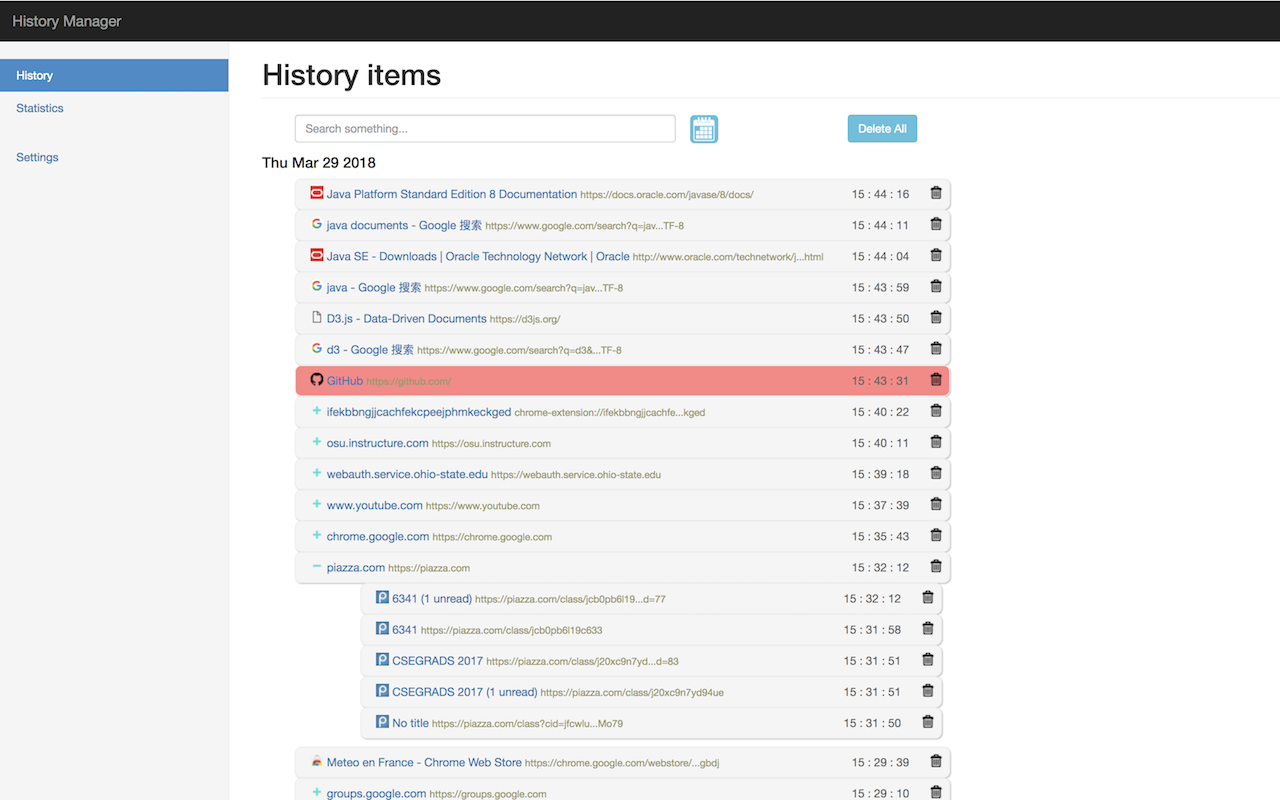Click trash icon for d3 Google search row
Screen dimensions: 1280x800
pyautogui.click(x=936, y=349)
